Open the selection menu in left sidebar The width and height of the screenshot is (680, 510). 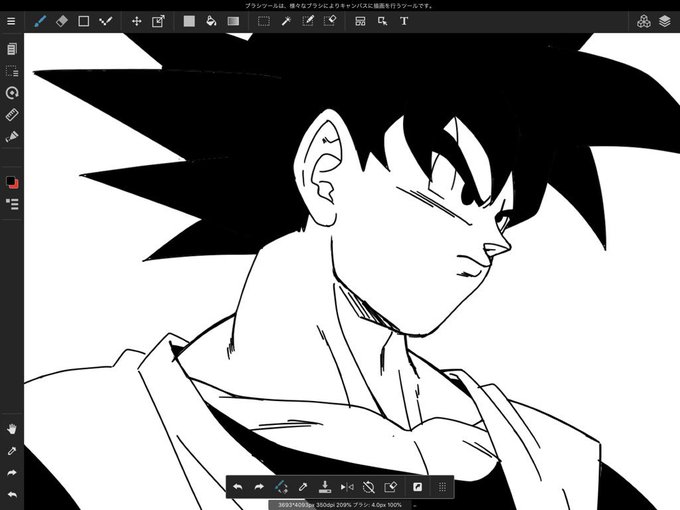pyautogui.click(x=12, y=71)
